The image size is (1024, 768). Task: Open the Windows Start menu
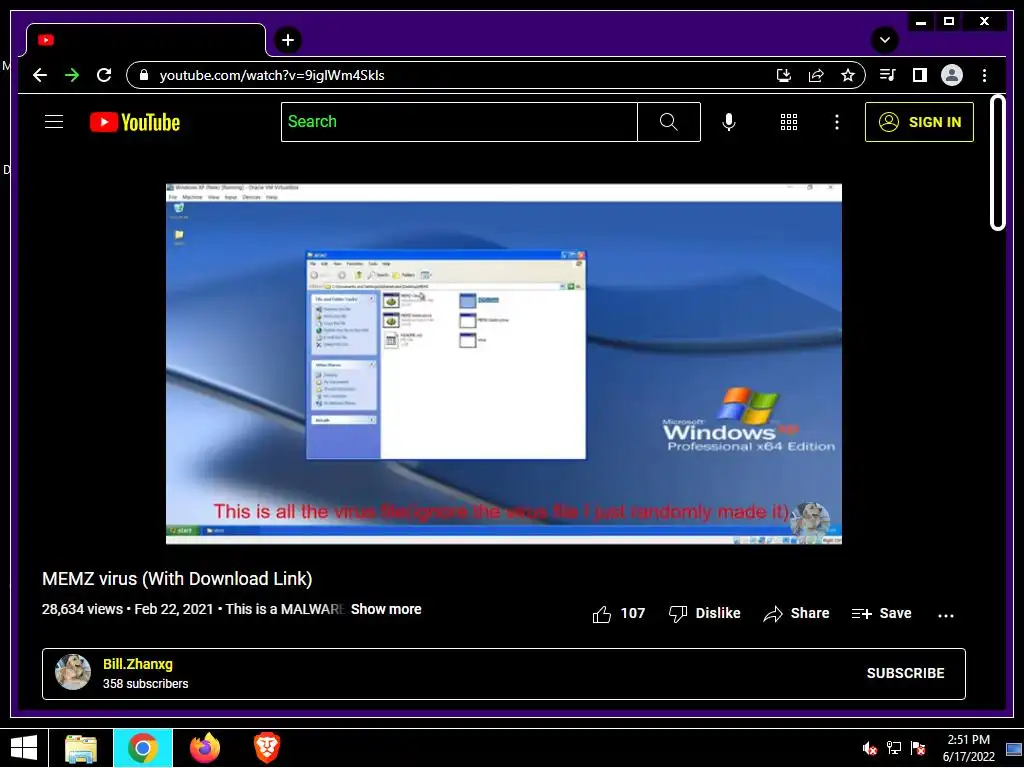click(x=24, y=748)
